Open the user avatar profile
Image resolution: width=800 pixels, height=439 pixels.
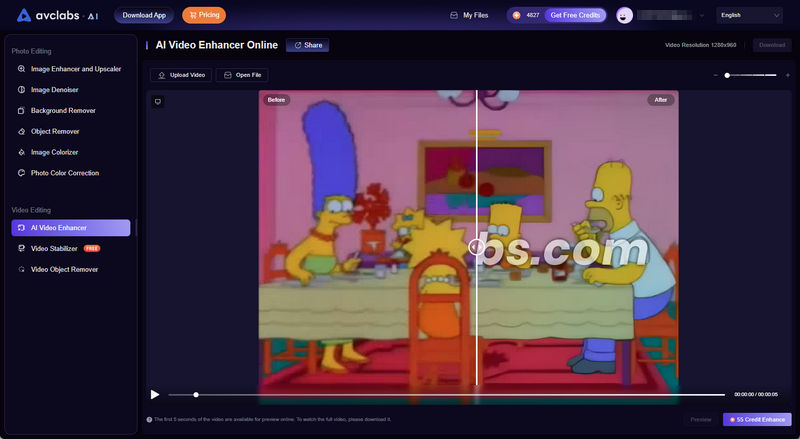coord(624,15)
